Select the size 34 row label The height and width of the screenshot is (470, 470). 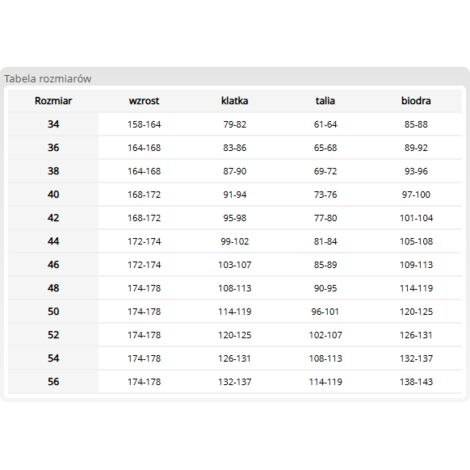point(53,124)
